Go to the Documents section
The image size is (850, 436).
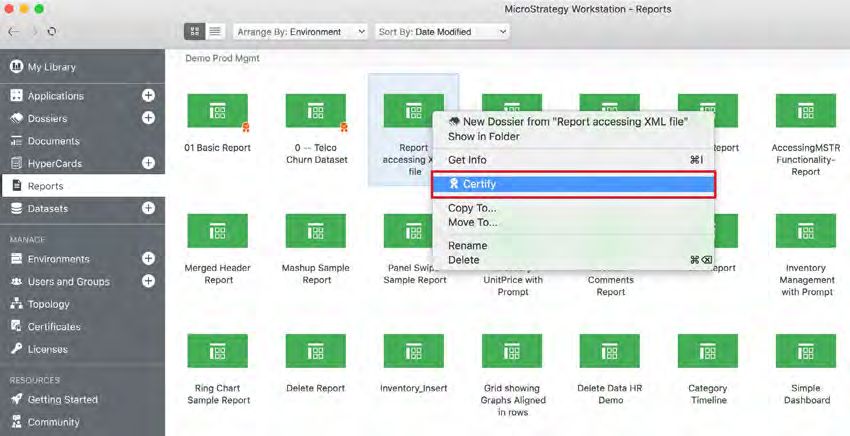click(x=82, y=141)
